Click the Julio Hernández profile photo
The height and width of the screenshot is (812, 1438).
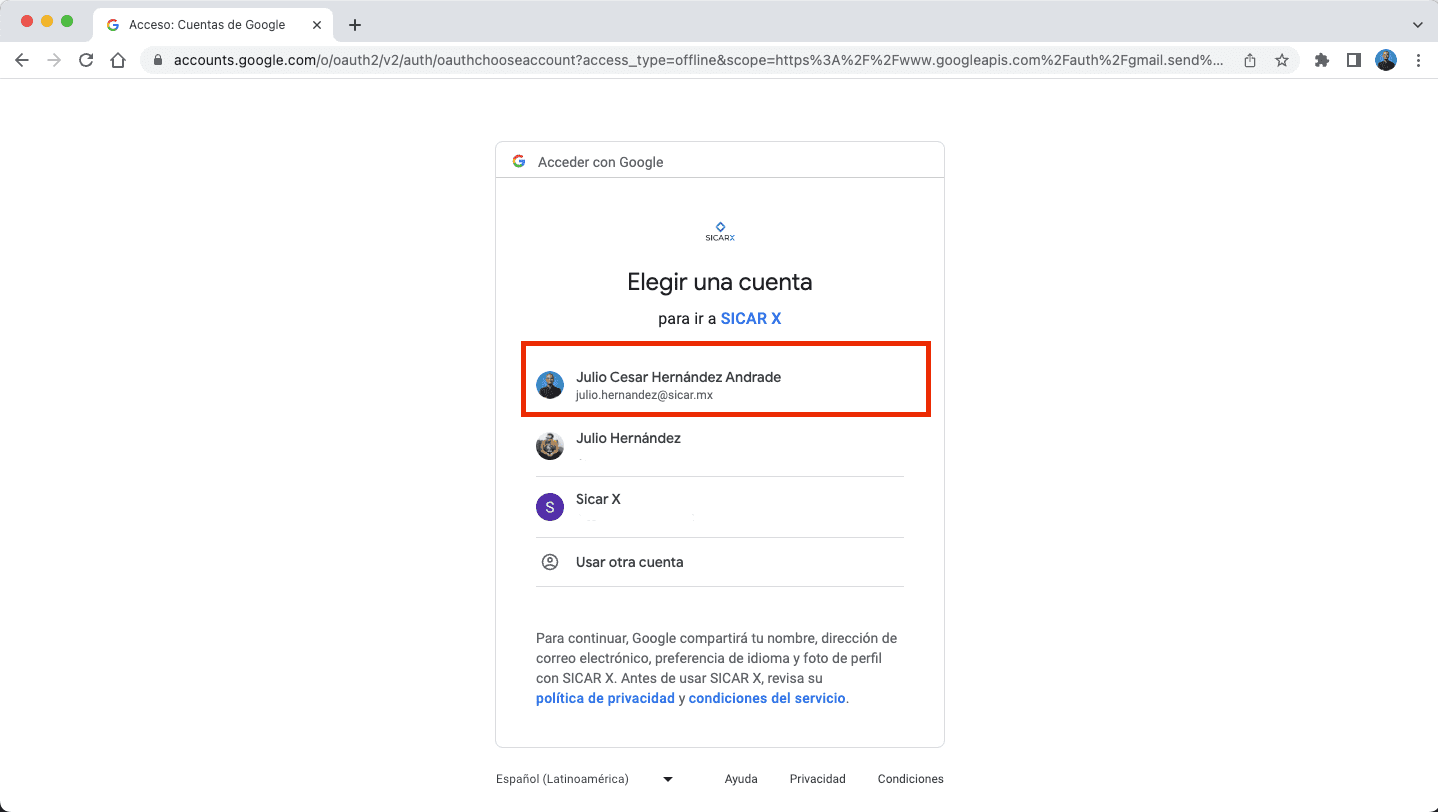[x=550, y=446]
